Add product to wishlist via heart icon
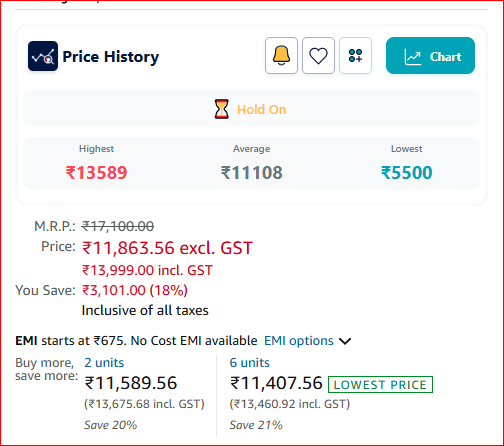The width and height of the screenshot is (504, 446). pos(318,56)
